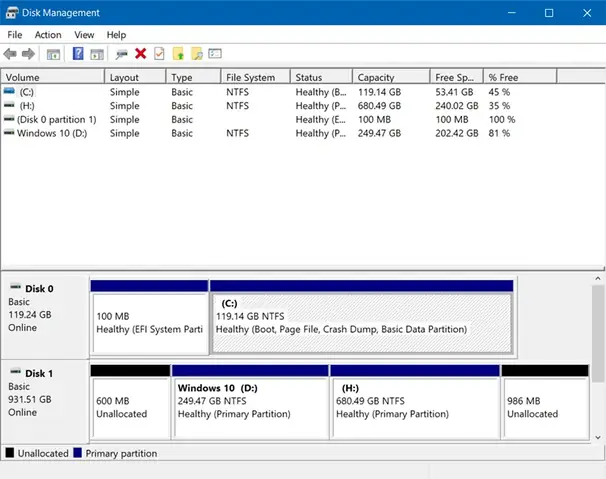Viewport: 606px width, 479px height.
Task: Click the disk pane vertical scrollbar thumb
Action: pos(597,334)
